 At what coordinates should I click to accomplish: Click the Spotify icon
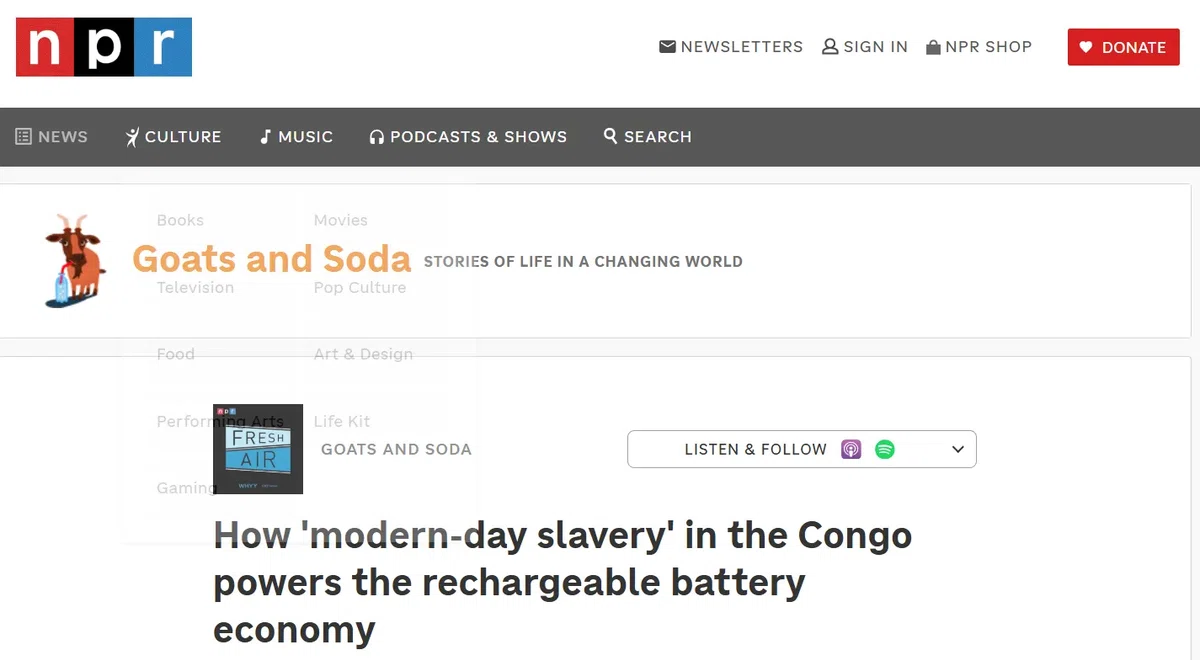click(x=885, y=449)
